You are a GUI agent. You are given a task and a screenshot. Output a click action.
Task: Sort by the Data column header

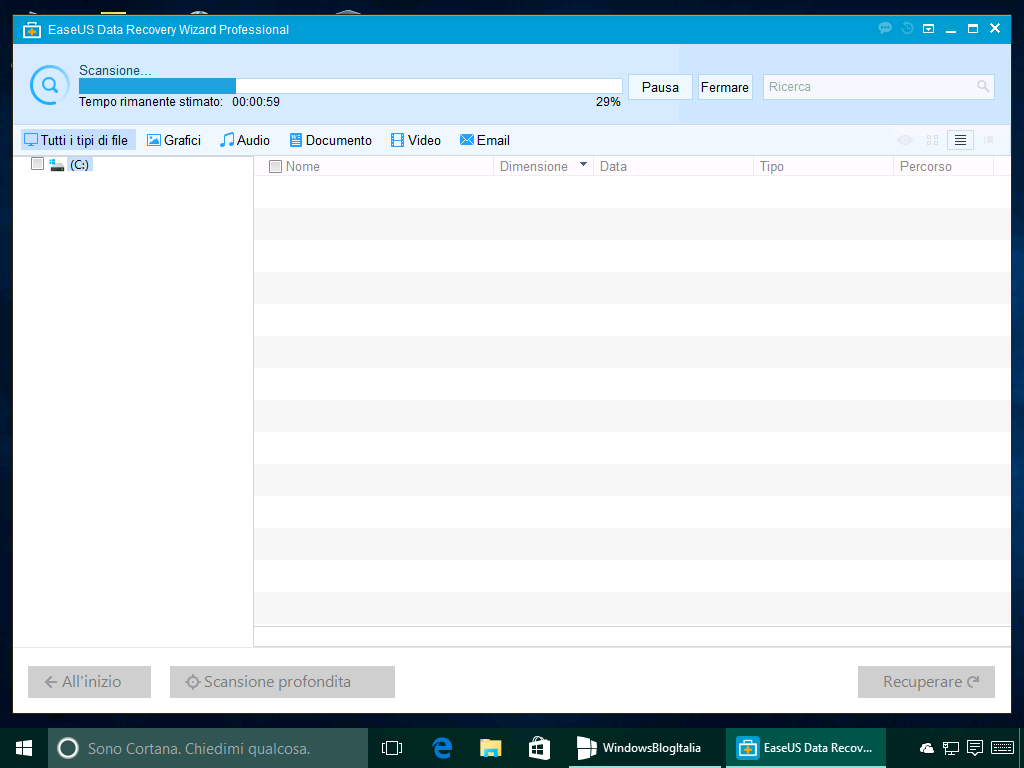673,167
